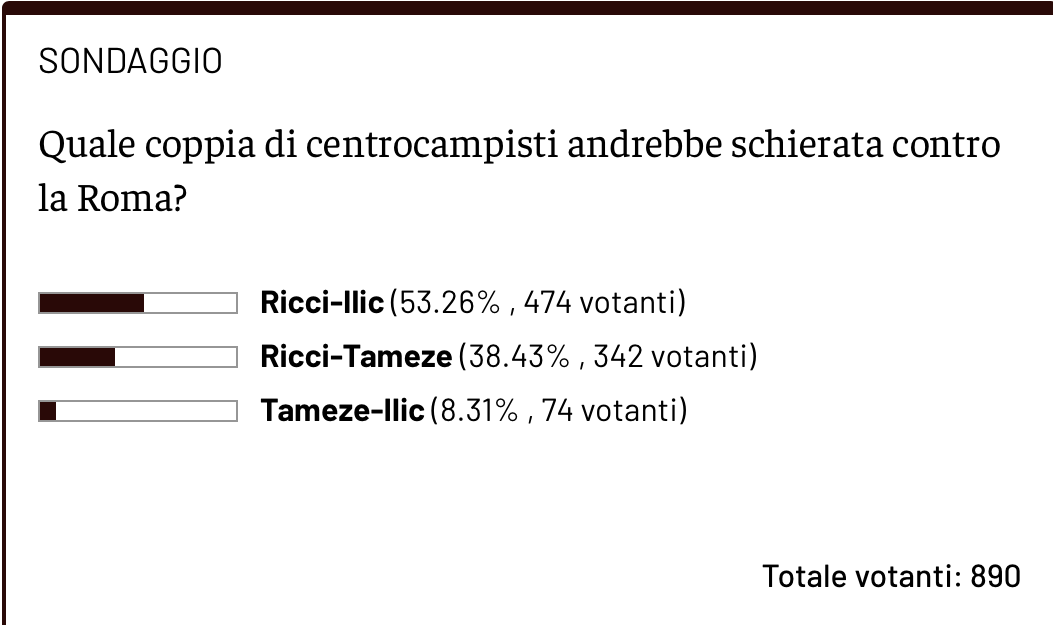The image size is (1053, 625).
Task: Click the empty part of Tameze-Ilic bar
Action: point(146,411)
